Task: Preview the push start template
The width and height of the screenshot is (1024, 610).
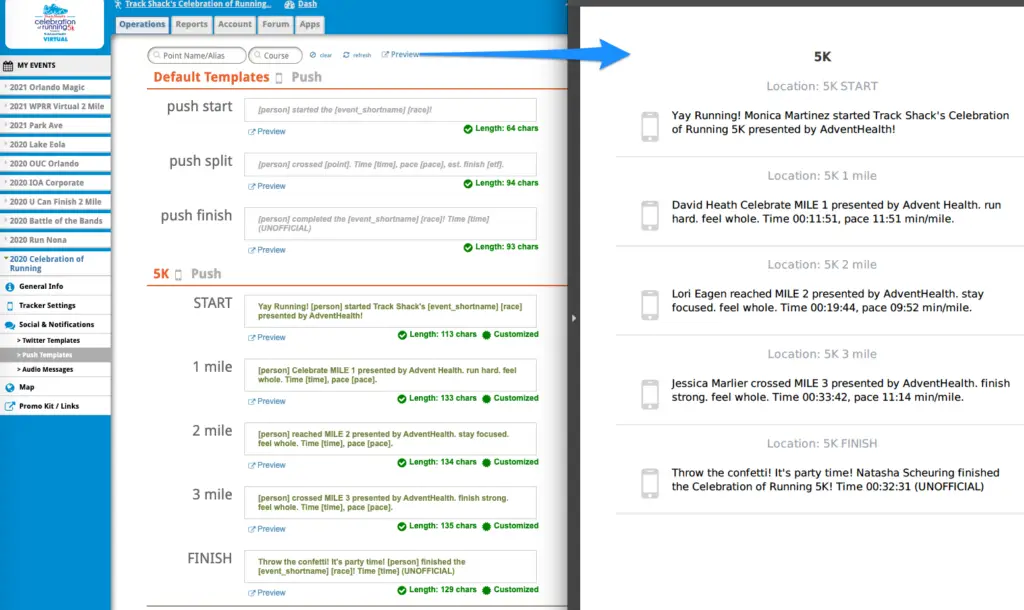Action: [x=267, y=131]
